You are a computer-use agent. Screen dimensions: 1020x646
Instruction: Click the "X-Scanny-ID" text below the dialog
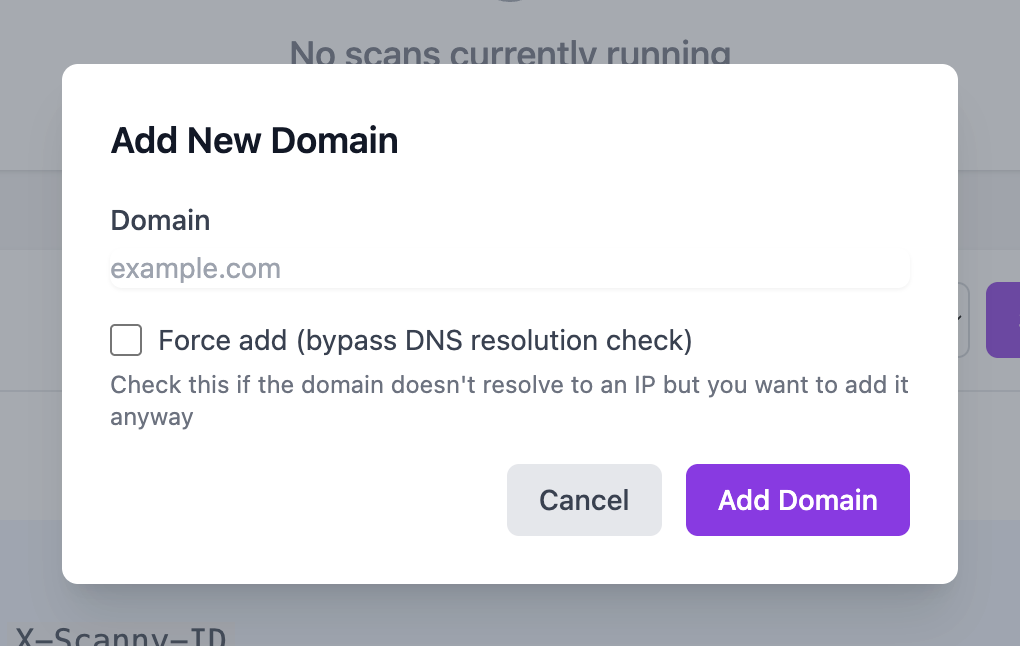[x=121, y=635]
